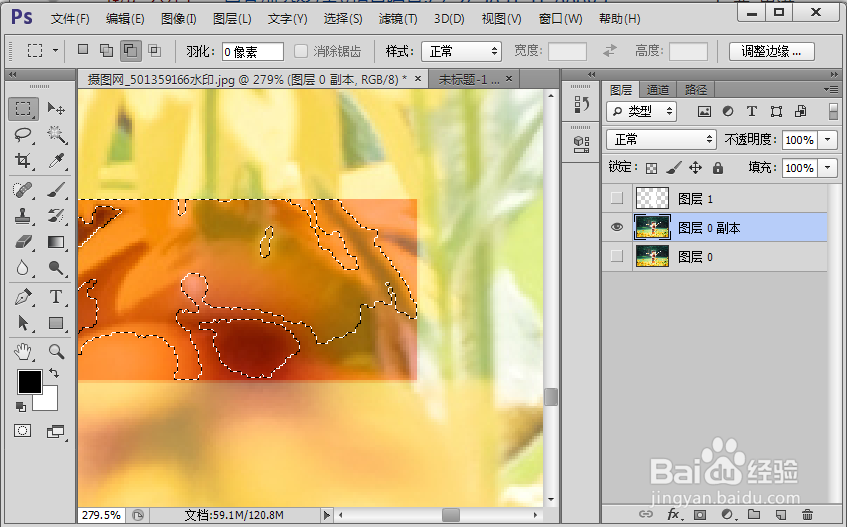Select the Rectangular Marquee tool

(x=23, y=109)
